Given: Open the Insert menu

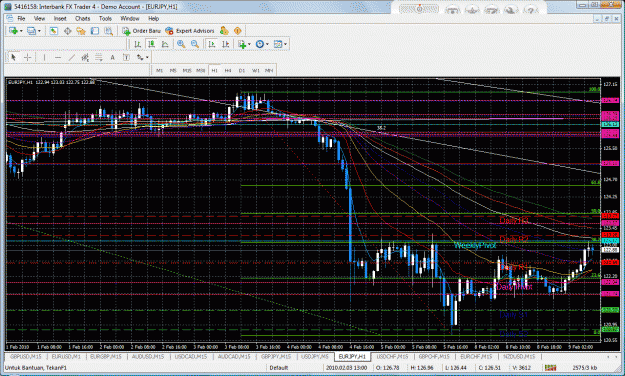Looking at the screenshot, I should (60, 18).
